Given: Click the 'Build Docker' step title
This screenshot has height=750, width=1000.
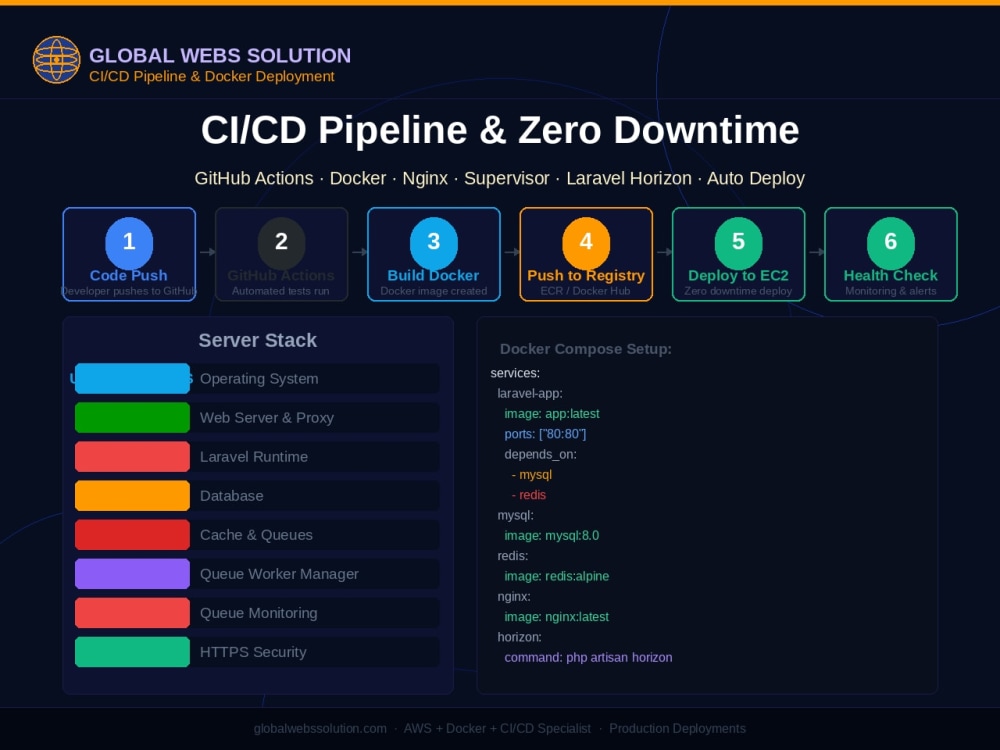Looking at the screenshot, I should (x=434, y=276).
